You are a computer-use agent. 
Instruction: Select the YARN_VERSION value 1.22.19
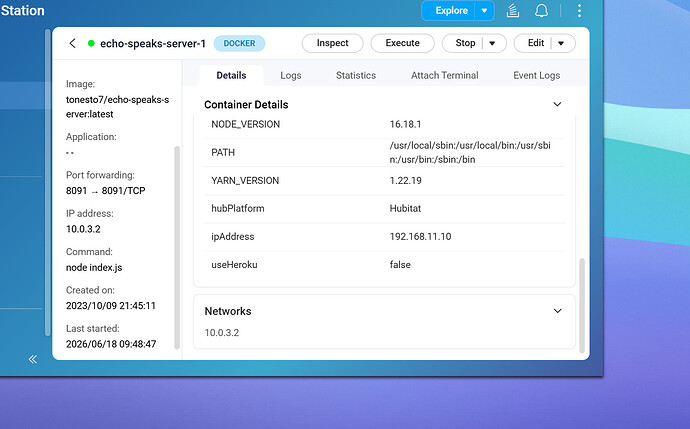(x=405, y=180)
